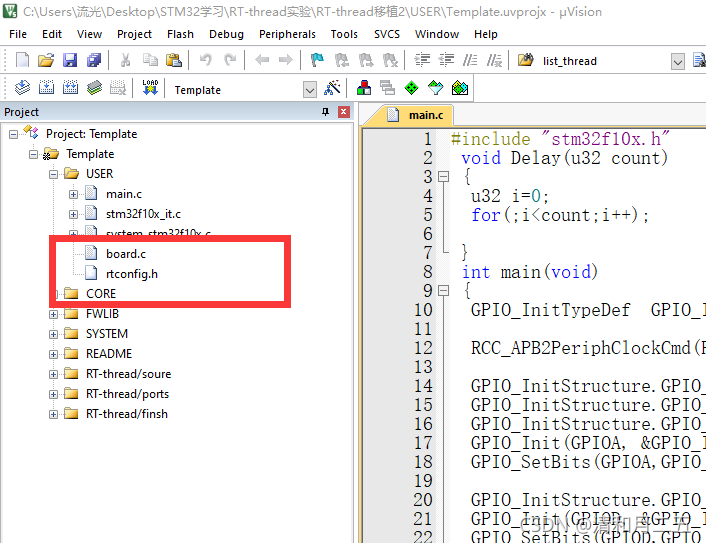The image size is (706, 543).
Task: Insert or remove a bookmark flag
Action: pos(317,60)
